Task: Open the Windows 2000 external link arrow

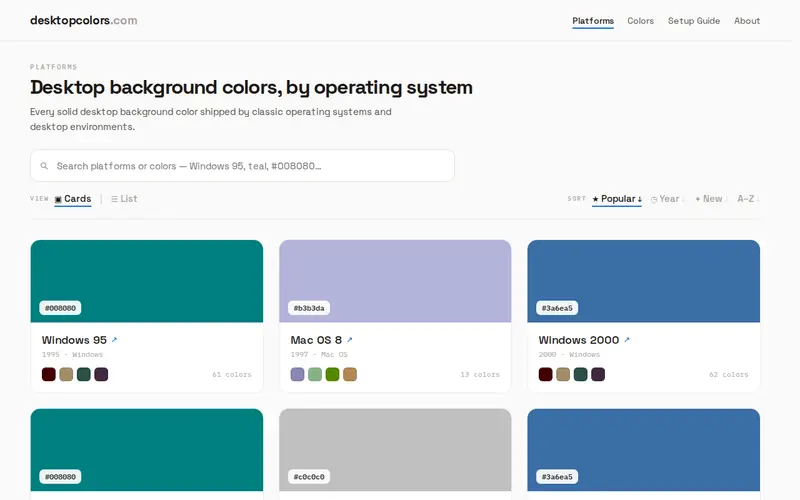Action: (627, 340)
